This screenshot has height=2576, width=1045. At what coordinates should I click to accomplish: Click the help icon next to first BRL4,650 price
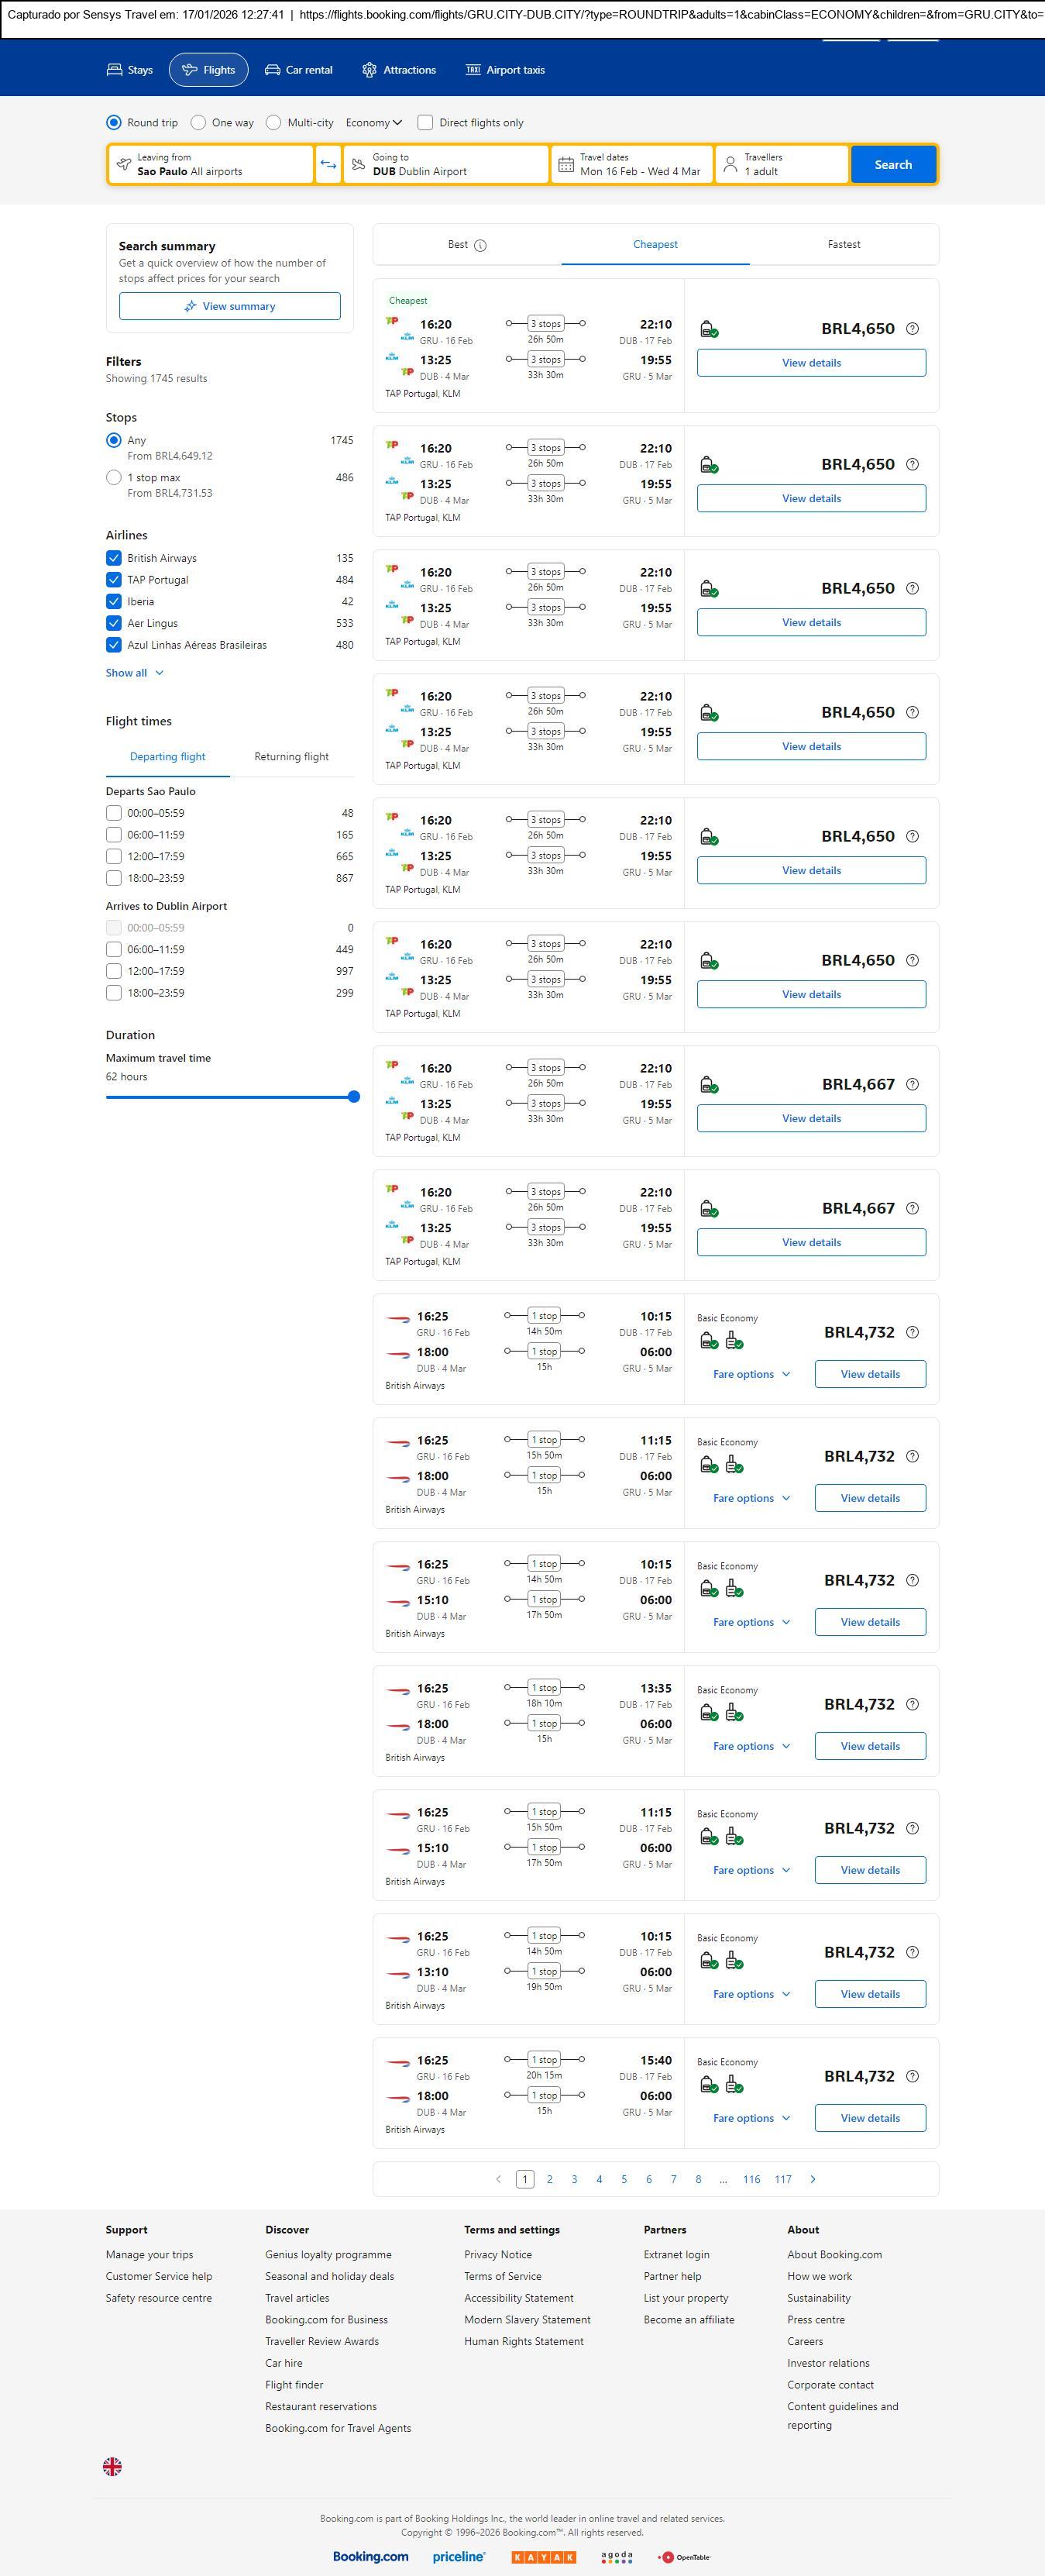coord(911,329)
